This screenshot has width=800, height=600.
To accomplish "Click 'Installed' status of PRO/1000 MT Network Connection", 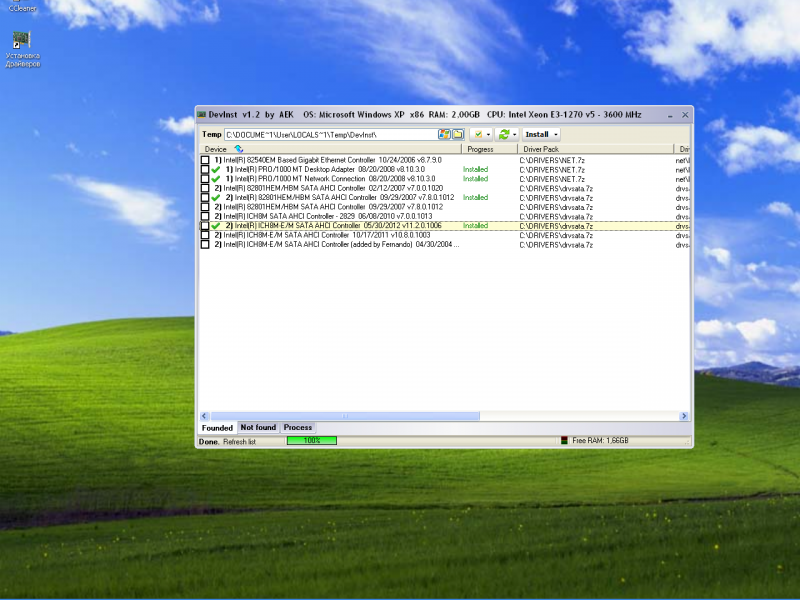I will pyautogui.click(x=476, y=179).
